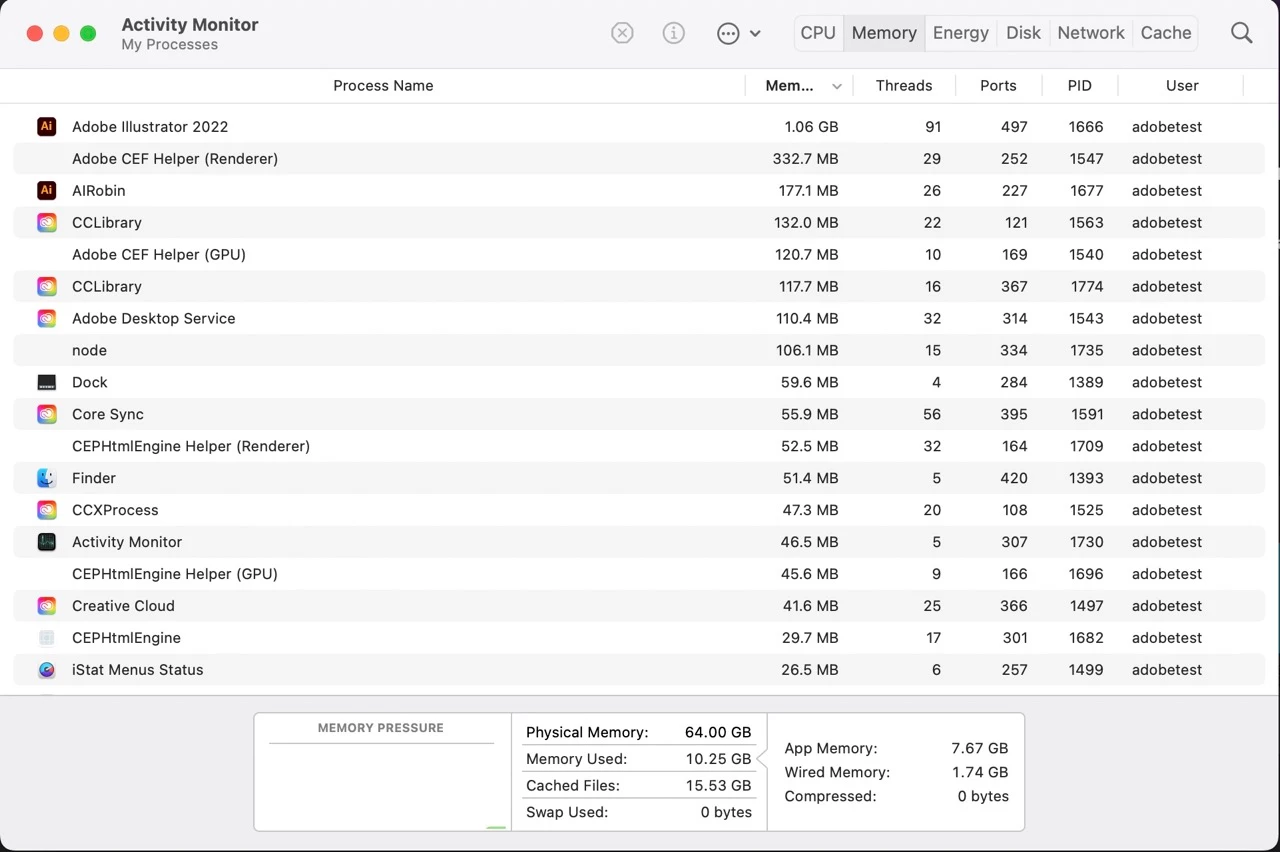The image size is (1280, 852).
Task: Click the Core Sync process icon
Action: pos(47,415)
